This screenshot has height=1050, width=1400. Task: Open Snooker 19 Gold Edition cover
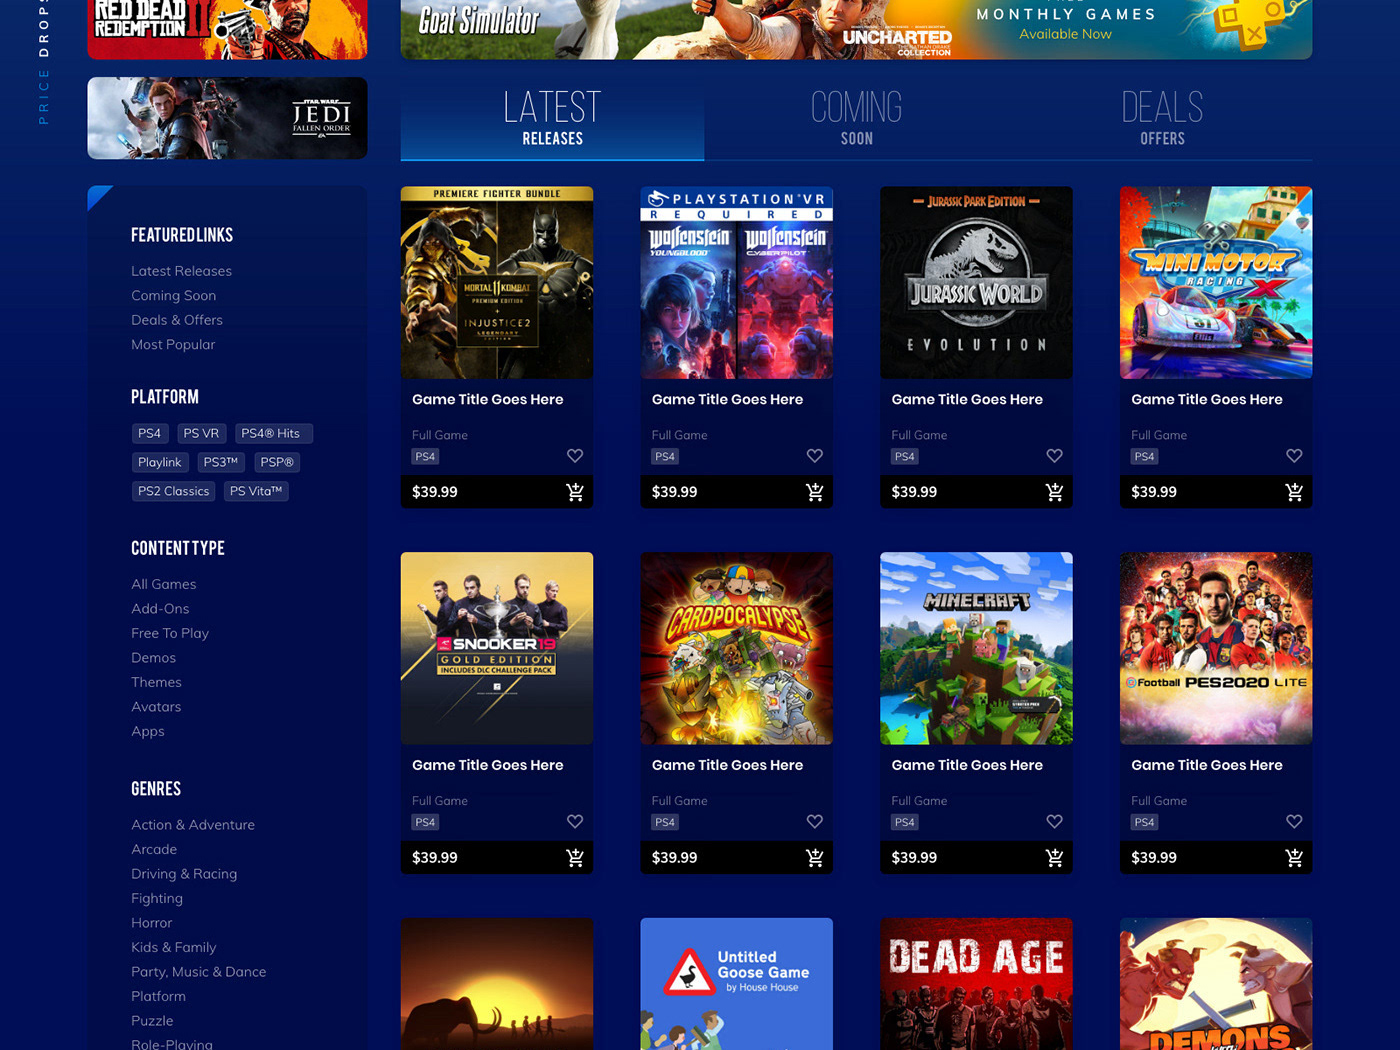coord(497,648)
